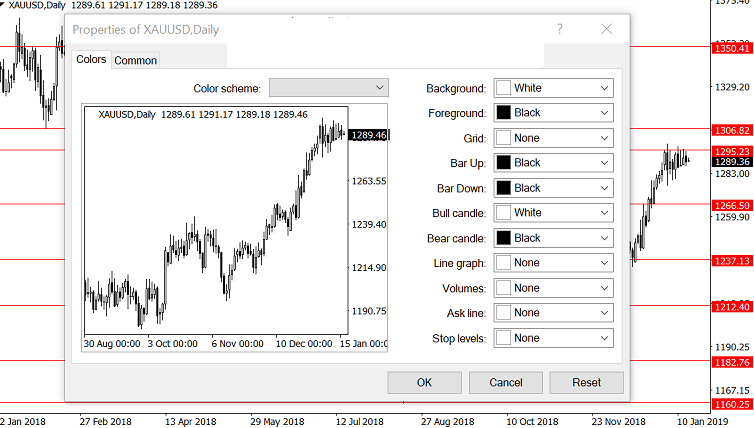Screen dimensions: 754x428
Task: Click the 13 Apr 2018 date label
Action: [x=190, y=422]
